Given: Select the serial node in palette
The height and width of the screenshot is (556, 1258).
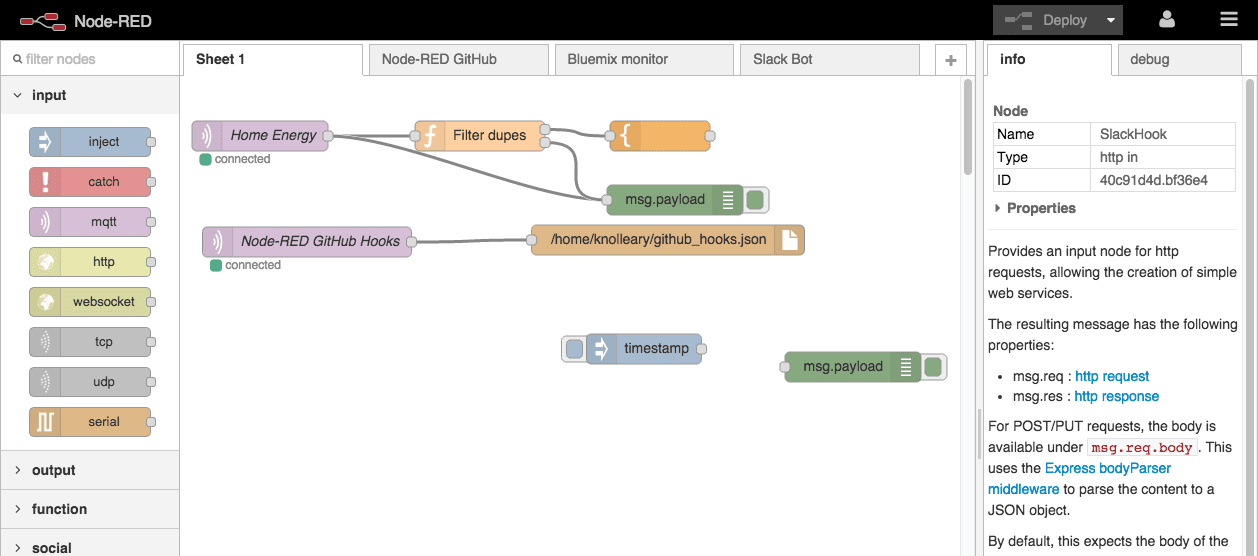Looking at the screenshot, I should 90,422.
